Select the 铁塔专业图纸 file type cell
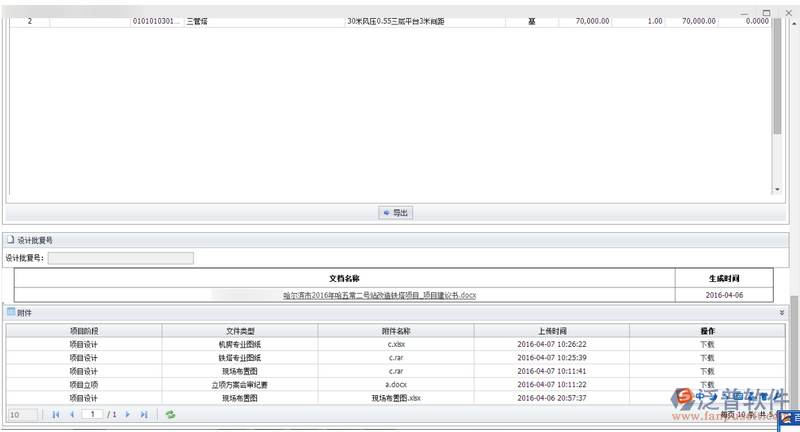 pos(240,358)
